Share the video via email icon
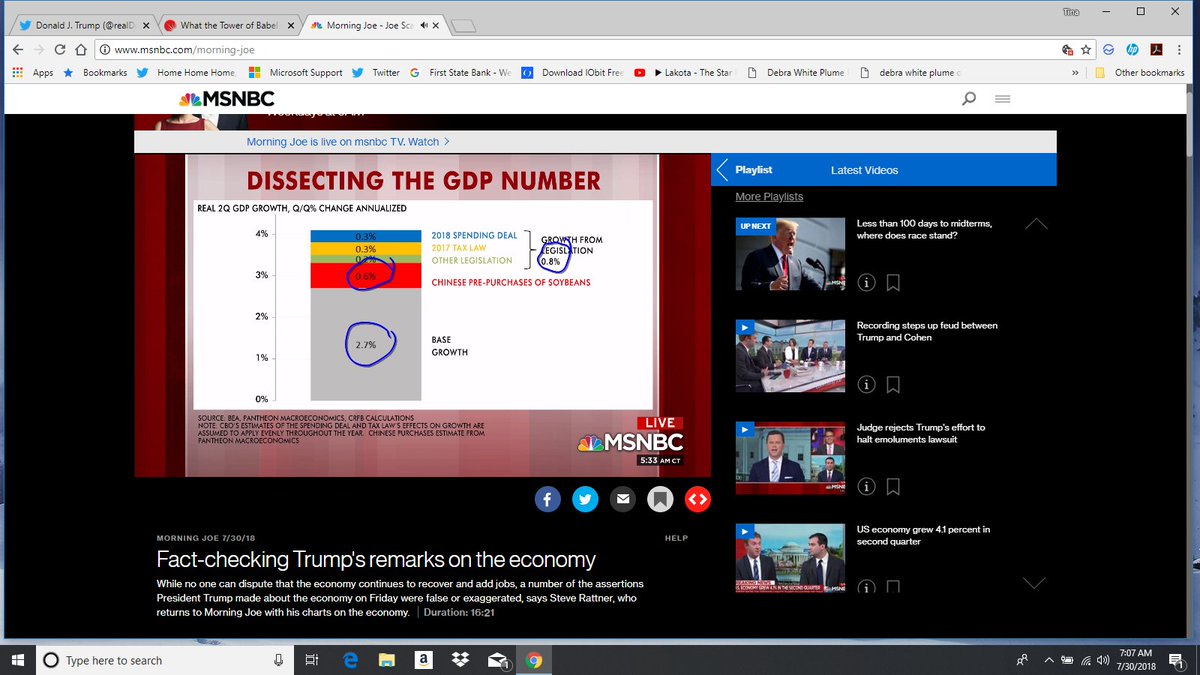Image resolution: width=1200 pixels, height=675 pixels. tap(622, 498)
